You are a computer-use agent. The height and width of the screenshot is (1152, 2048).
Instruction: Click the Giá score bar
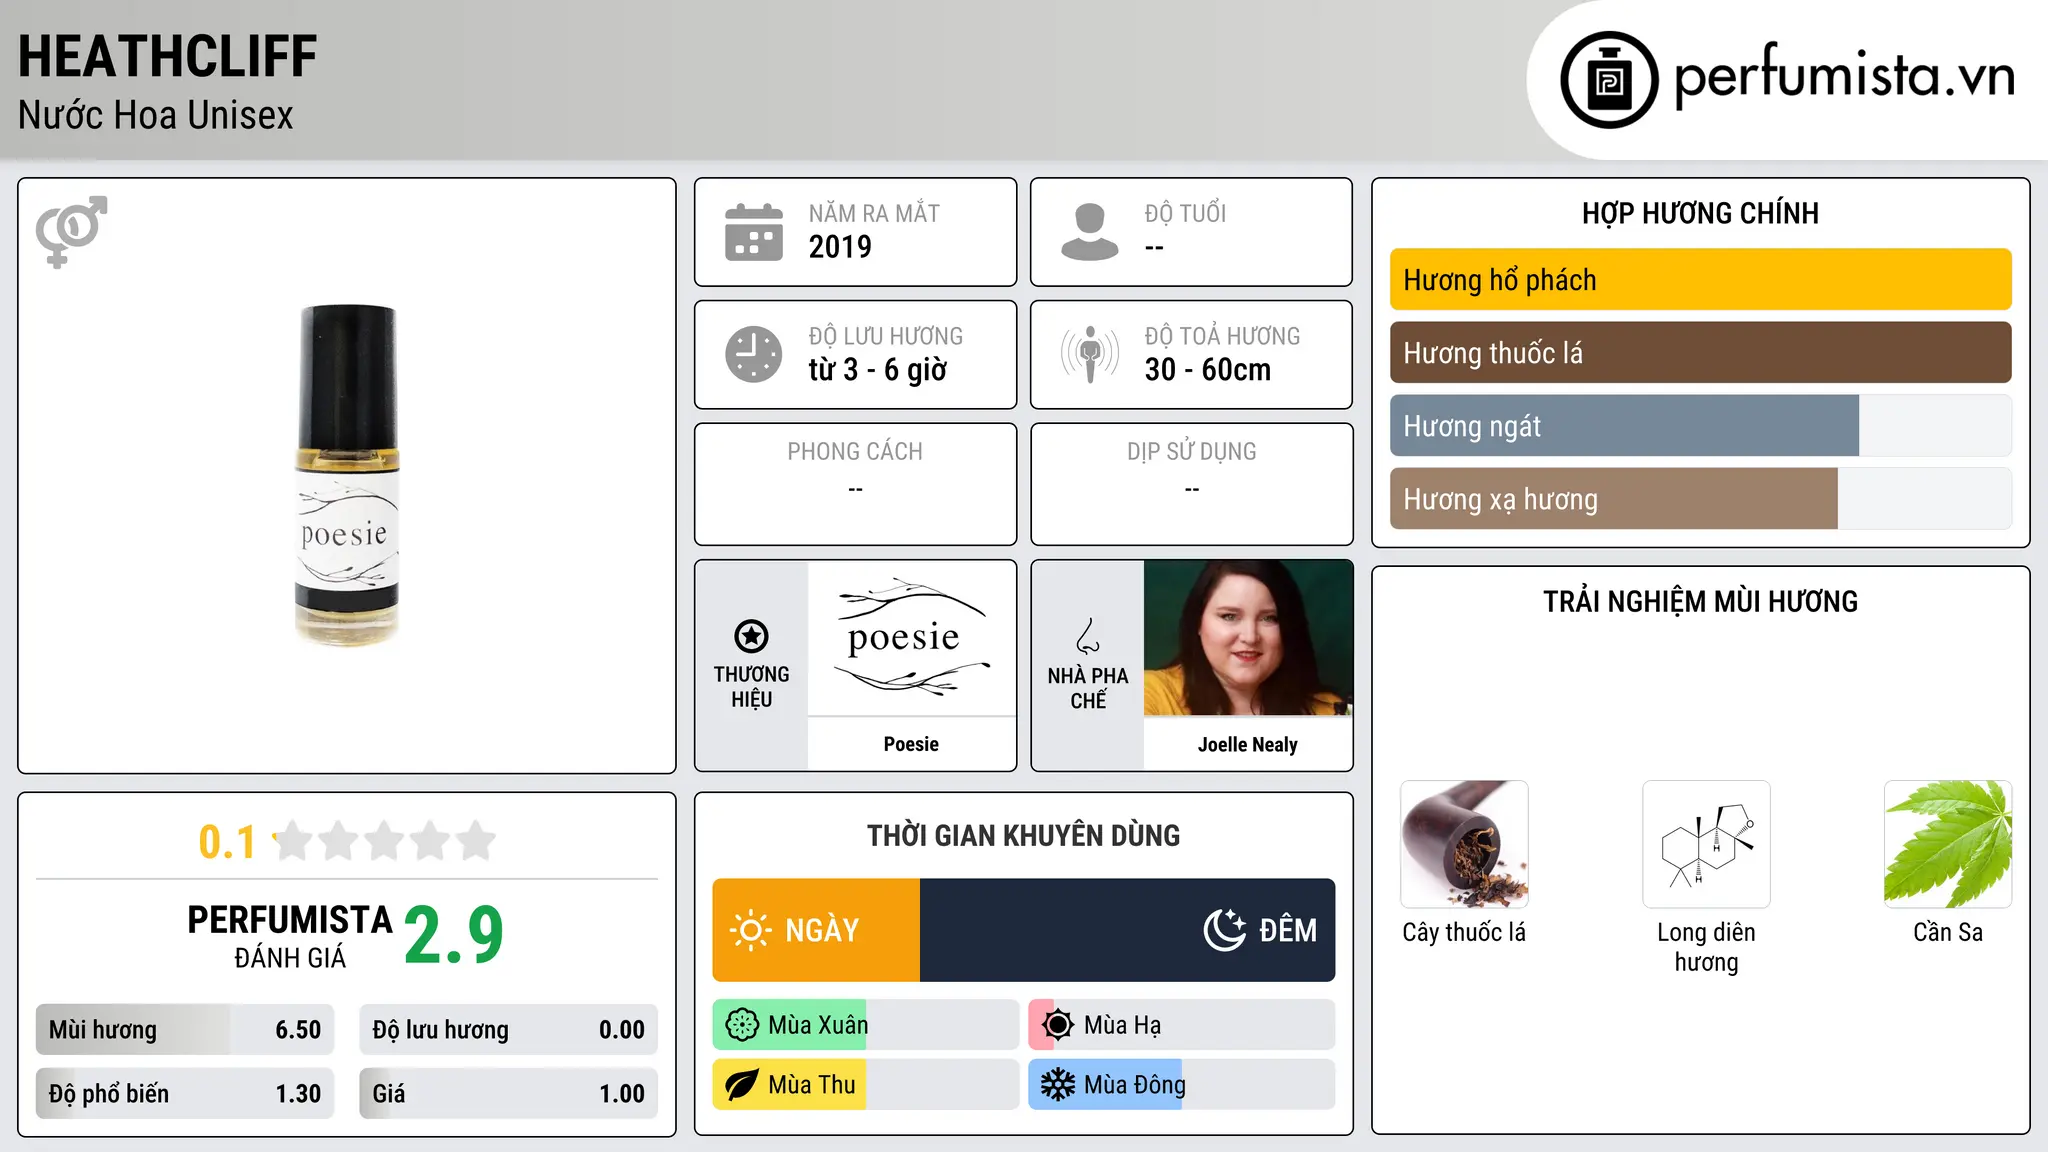pyautogui.click(x=508, y=1094)
